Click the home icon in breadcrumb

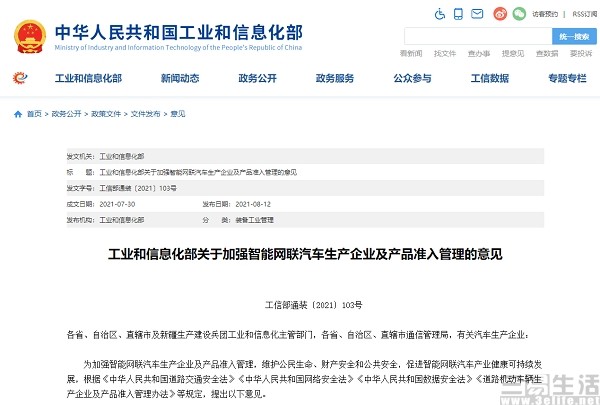coord(18,114)
